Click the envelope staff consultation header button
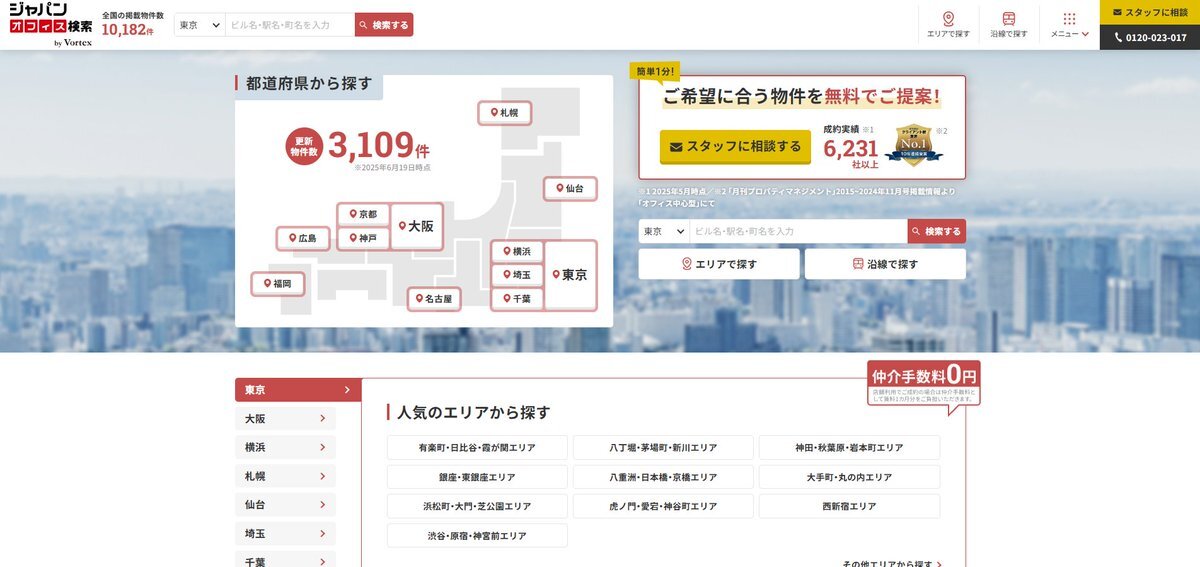This screenshot has height=567, width=1200. 1150,12
